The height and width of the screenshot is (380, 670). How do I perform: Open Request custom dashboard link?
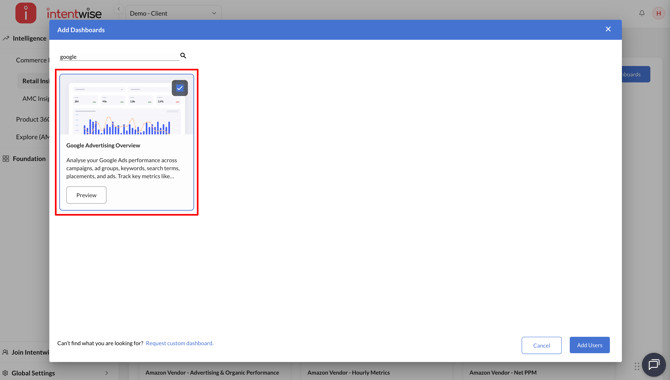pyautogui.click(x=179, y=343)
